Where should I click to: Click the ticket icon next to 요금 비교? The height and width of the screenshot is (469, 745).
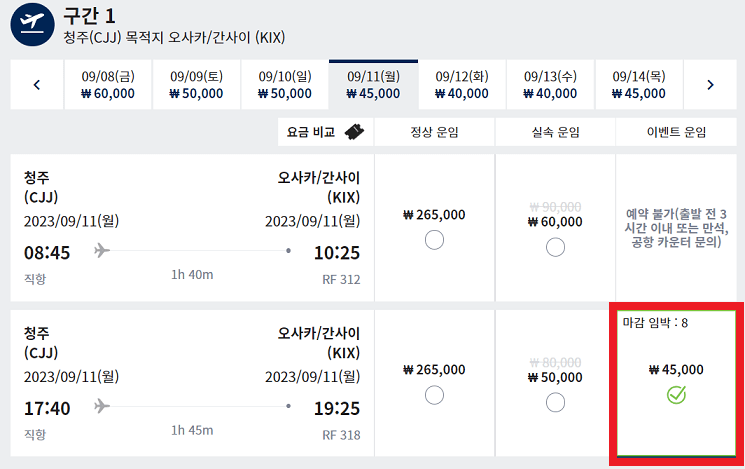point(353,132)
